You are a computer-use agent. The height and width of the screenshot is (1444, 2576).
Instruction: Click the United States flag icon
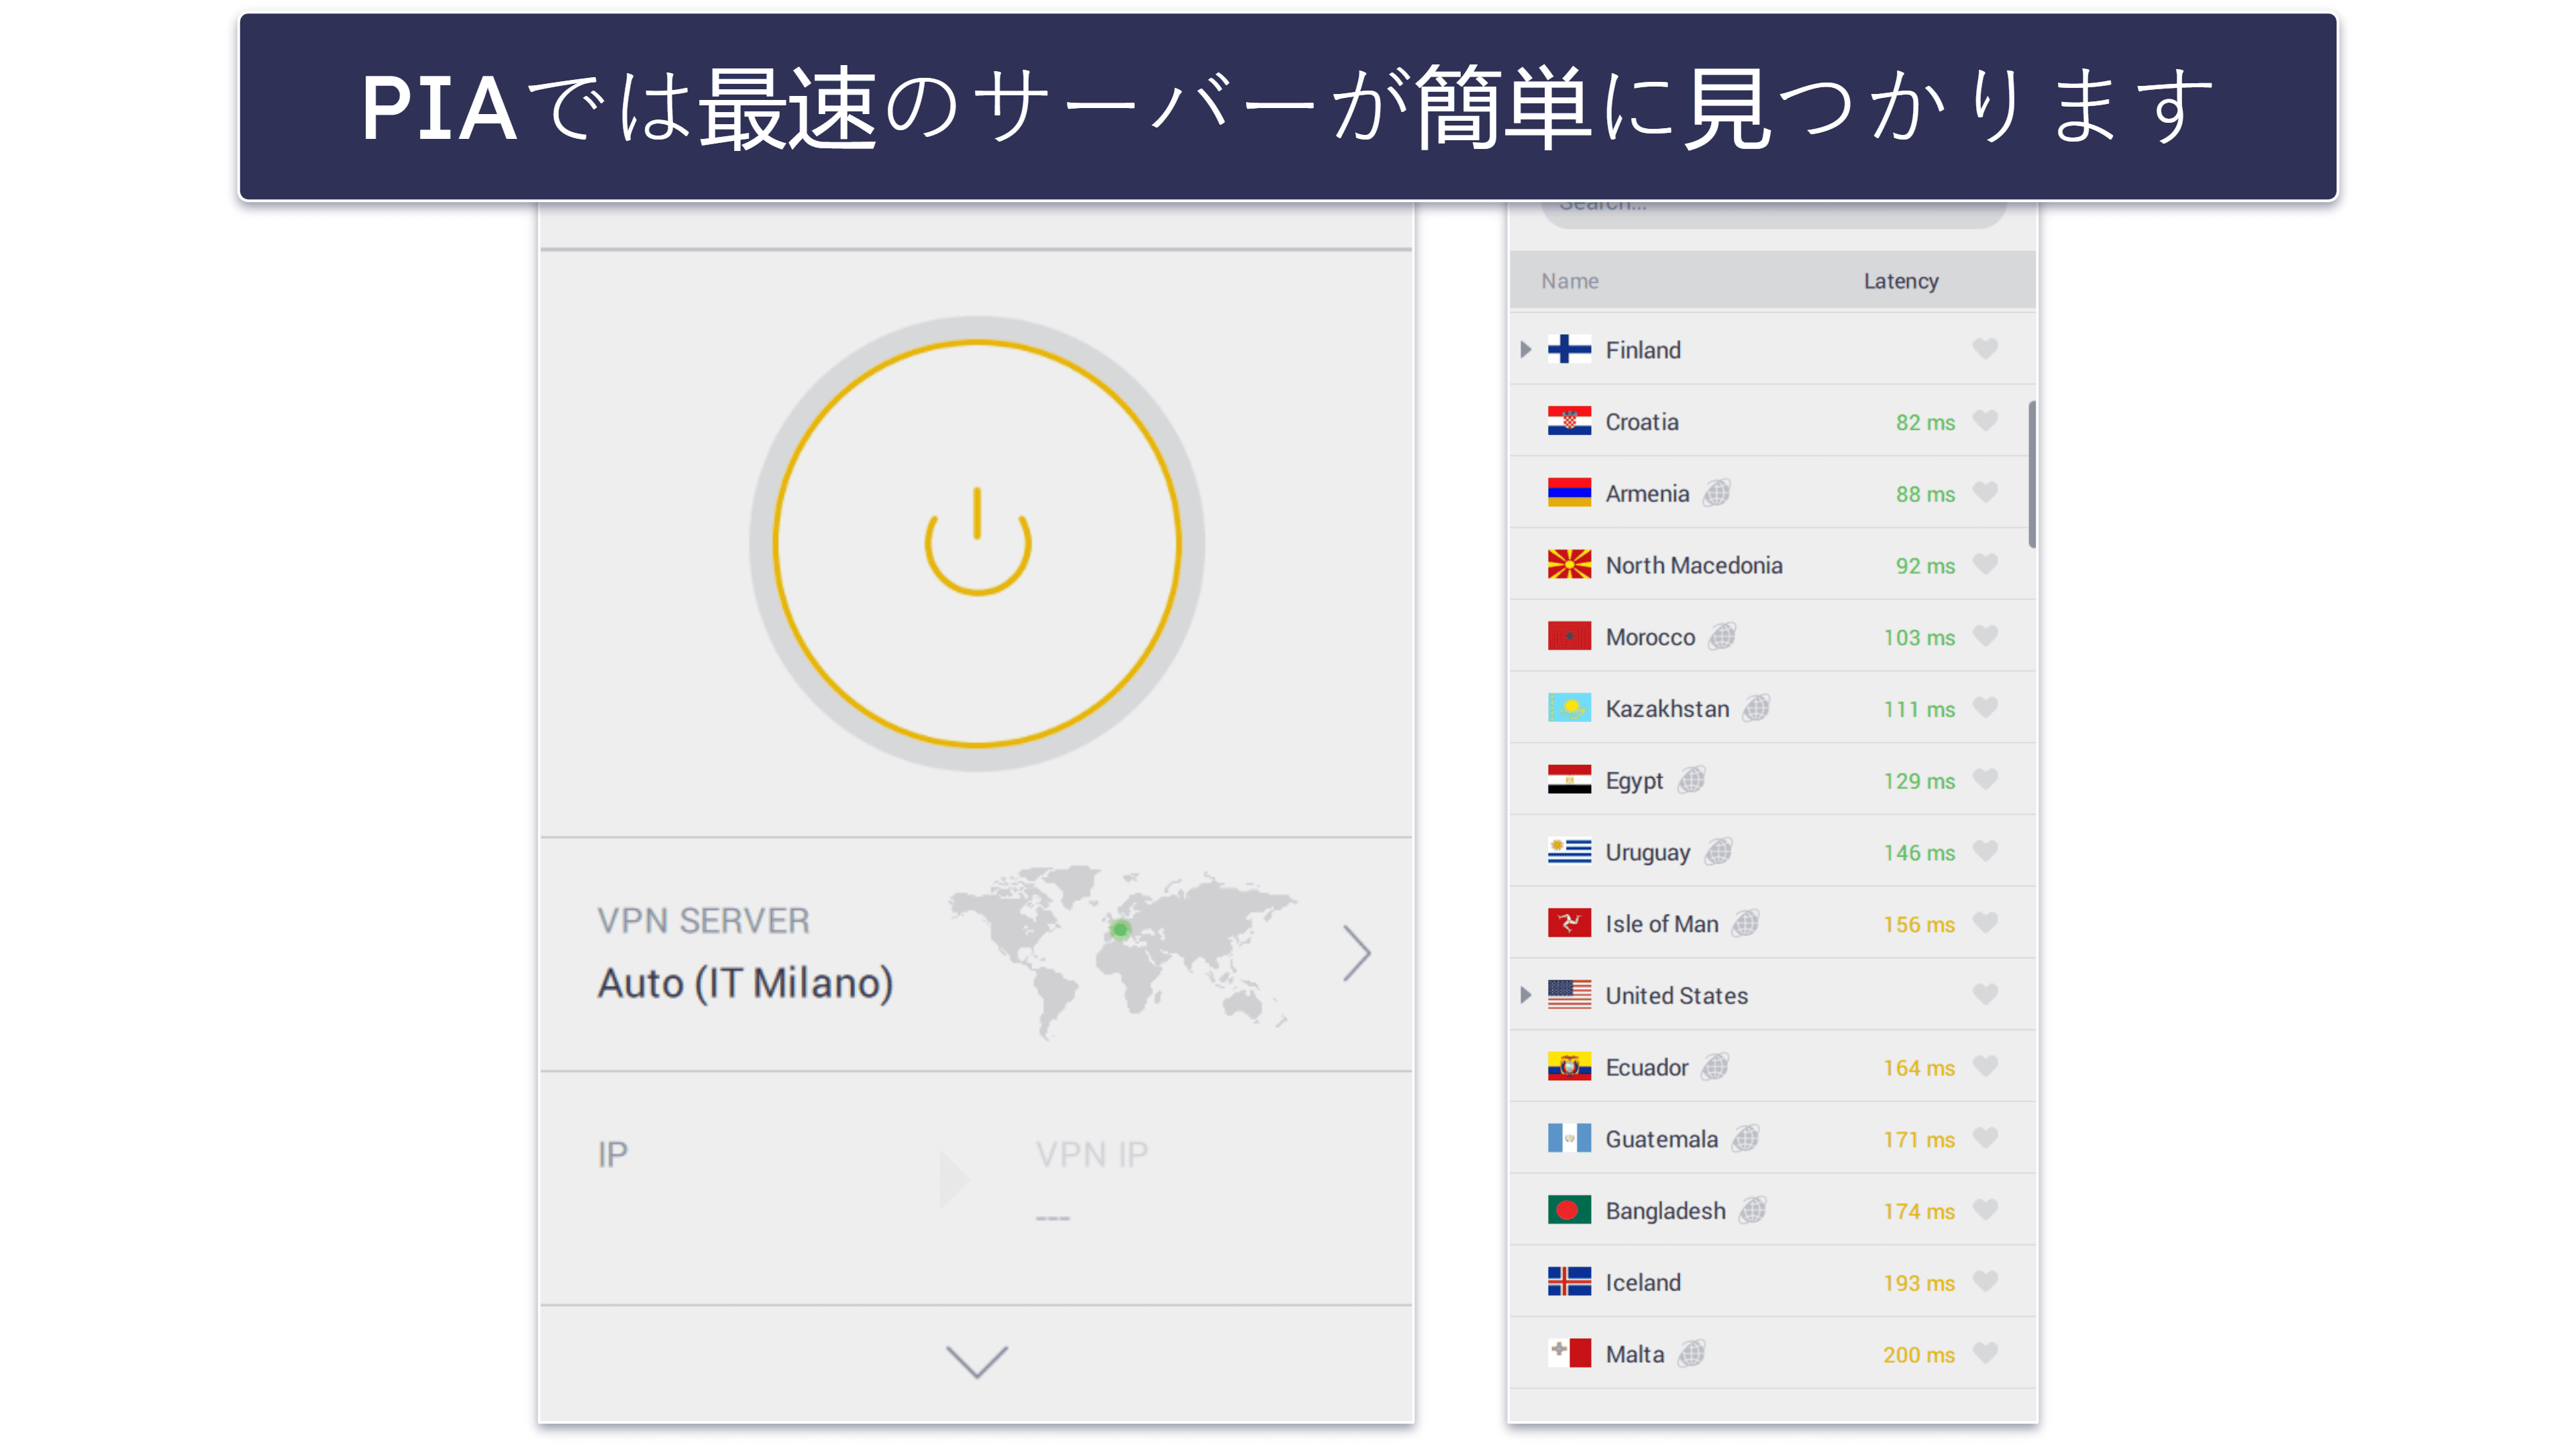coord(1569,995)
